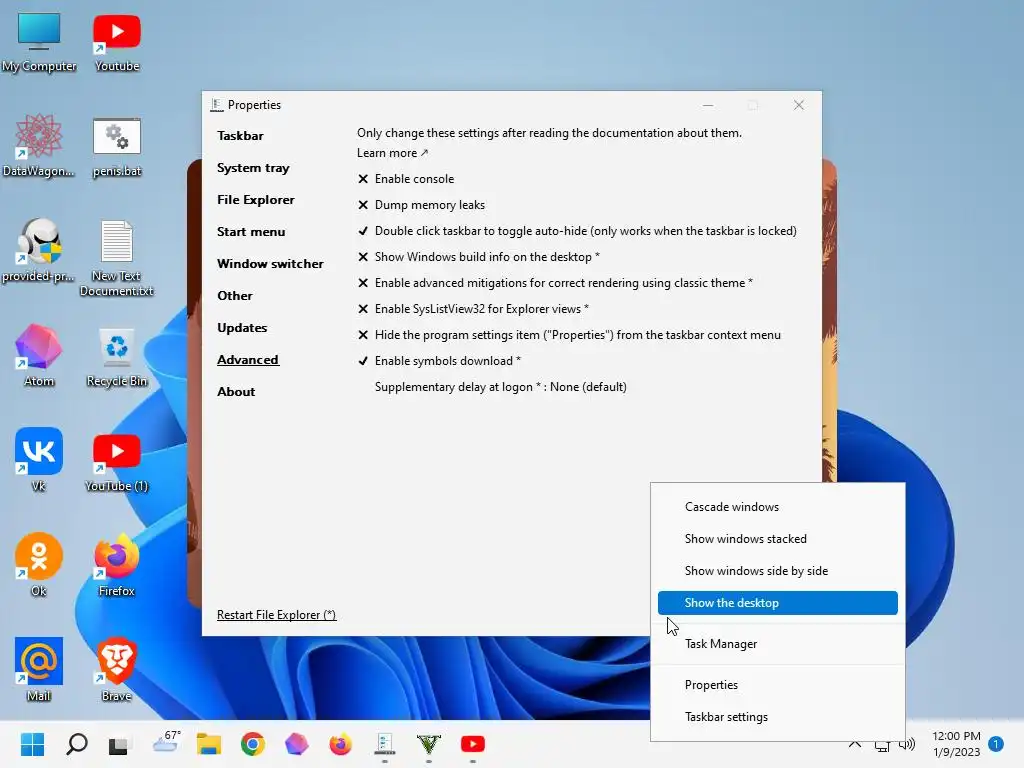This screenshot has width=1024, height=768.
Task: Launch Atom editor desktop shortcut
Action: [39, 355]
